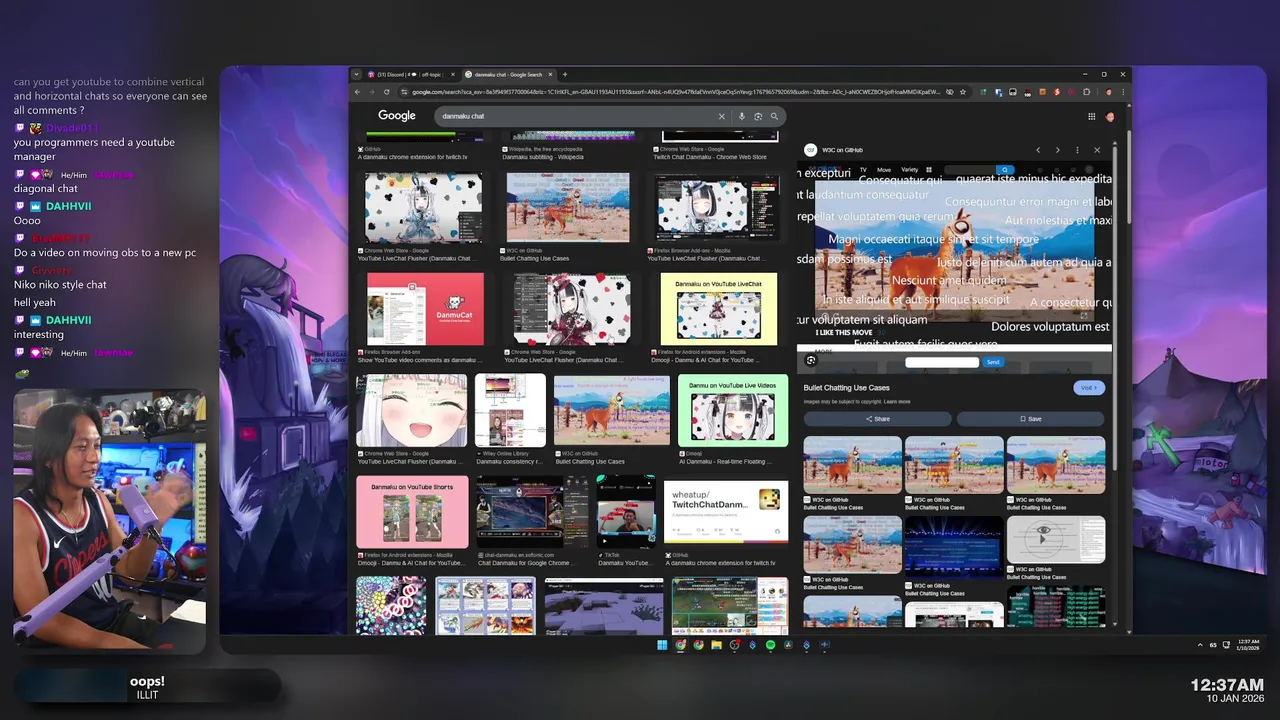Open 'AI Danmaku - Real-time Floating' result

click(x=723, y=462)
